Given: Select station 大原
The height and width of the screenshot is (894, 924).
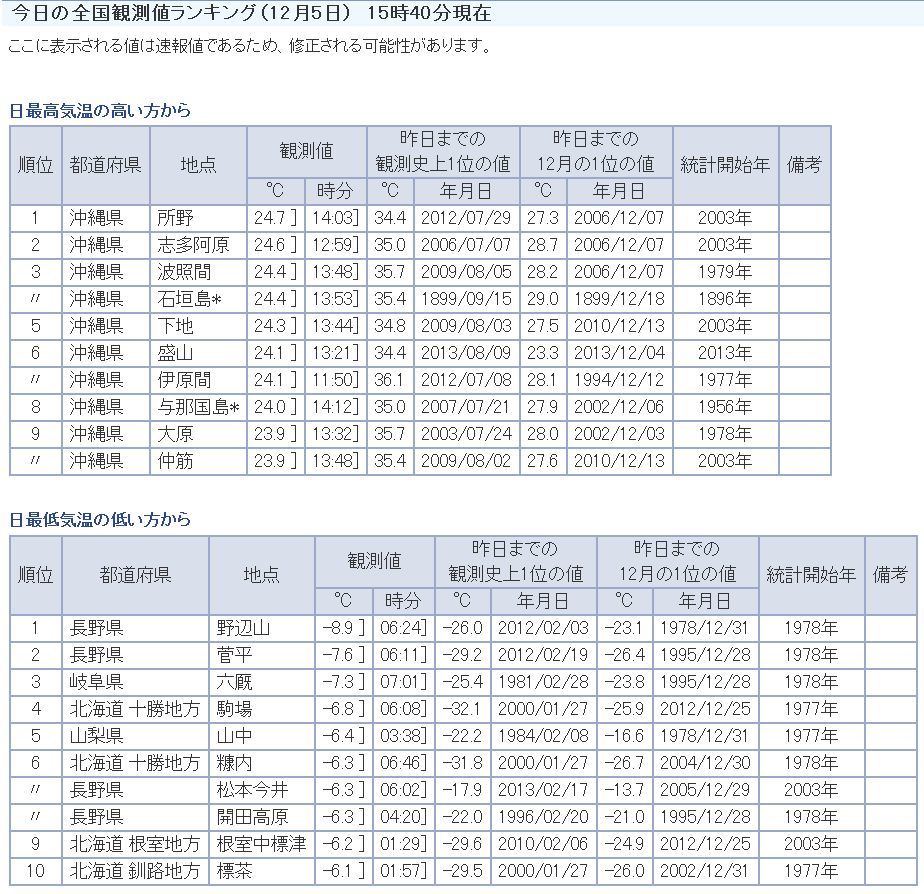Looking at the screenshot, I should pos(175,434).
